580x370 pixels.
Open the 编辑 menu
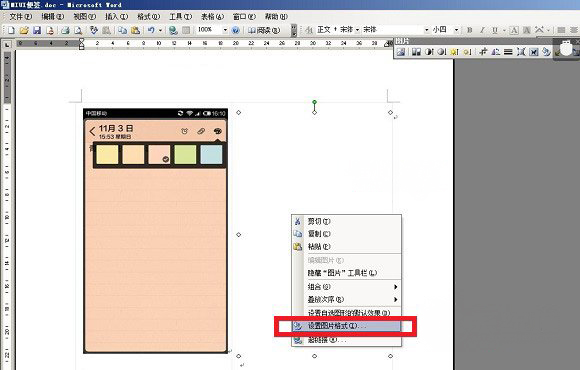click(53, 17)
